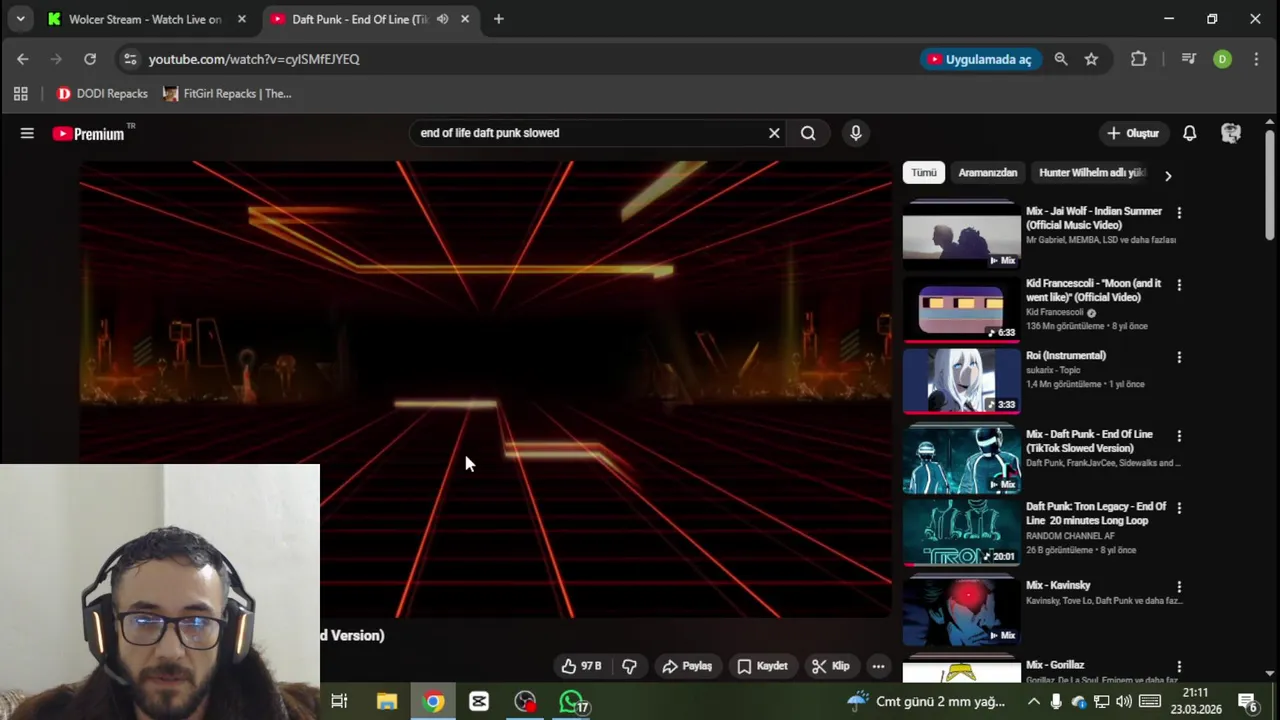Like the video with 97 B
The width and height of the screenshot is (1280, 720).
(x=581, y=666)
